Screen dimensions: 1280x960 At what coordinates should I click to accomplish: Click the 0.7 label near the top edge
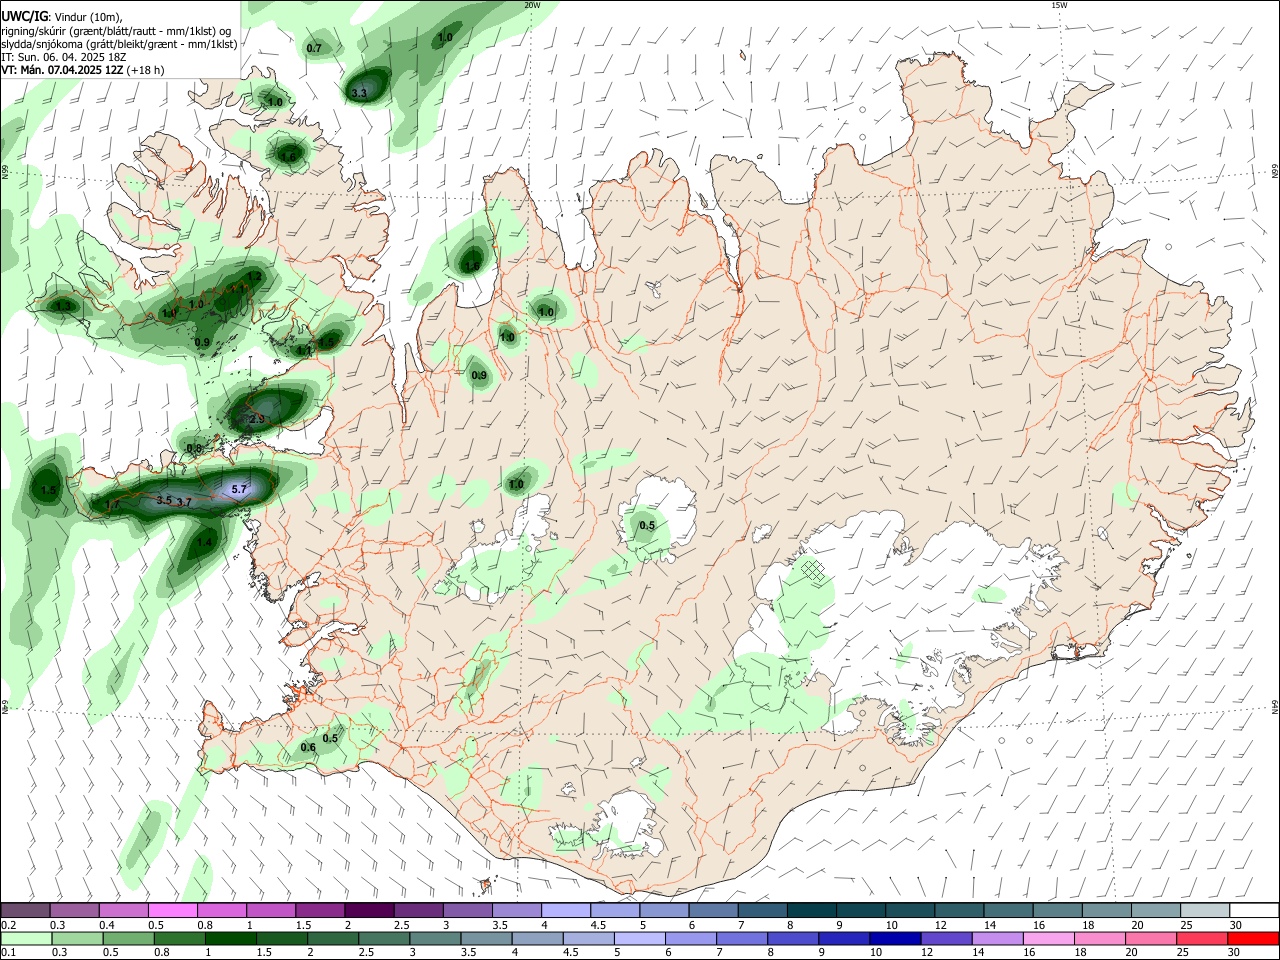pyautogui.click(x=314, y=48)
